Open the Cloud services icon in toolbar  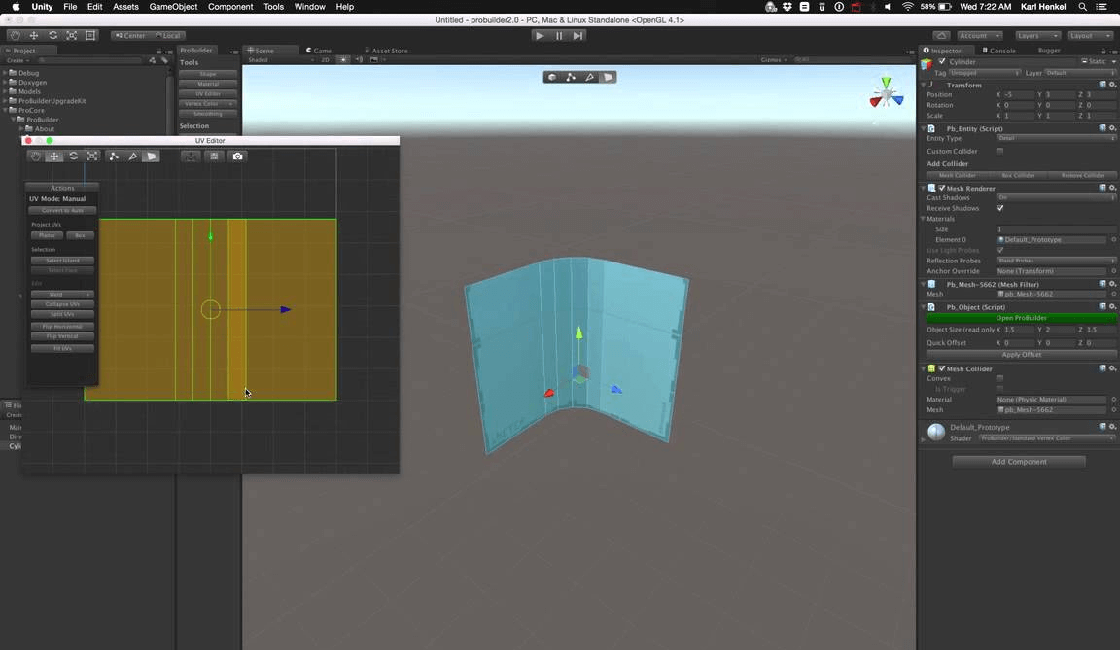(x=942, y=35)
